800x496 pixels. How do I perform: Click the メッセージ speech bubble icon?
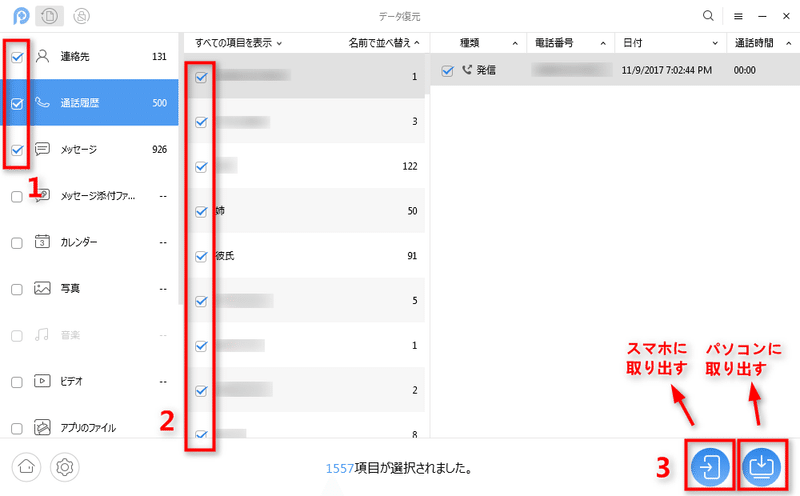(x=42, y=149)
